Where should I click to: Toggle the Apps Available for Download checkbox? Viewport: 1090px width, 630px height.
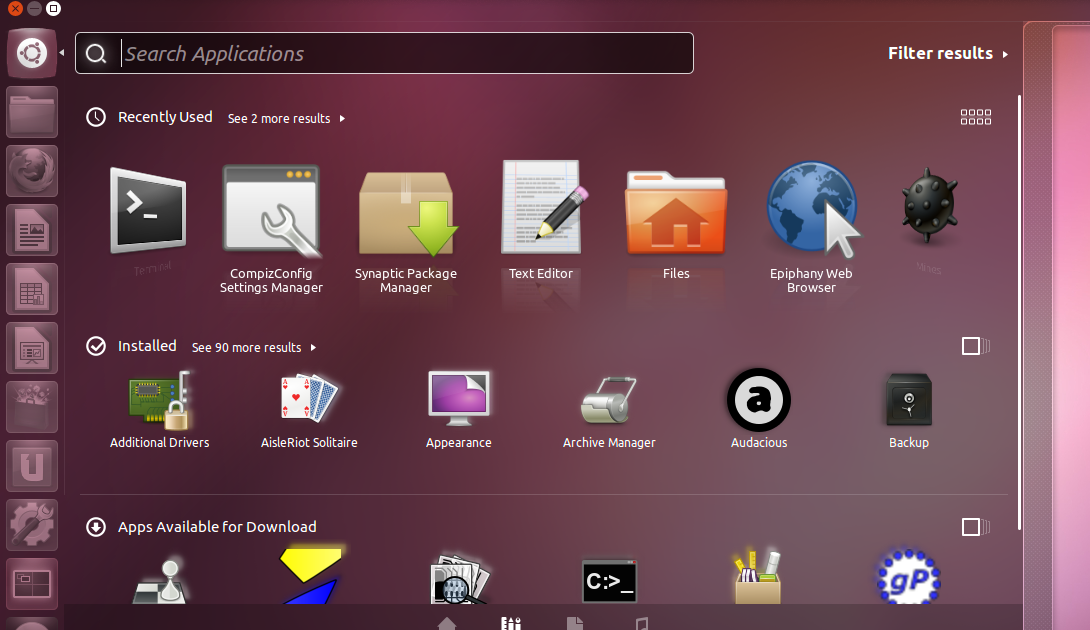[x=973, y=526]
